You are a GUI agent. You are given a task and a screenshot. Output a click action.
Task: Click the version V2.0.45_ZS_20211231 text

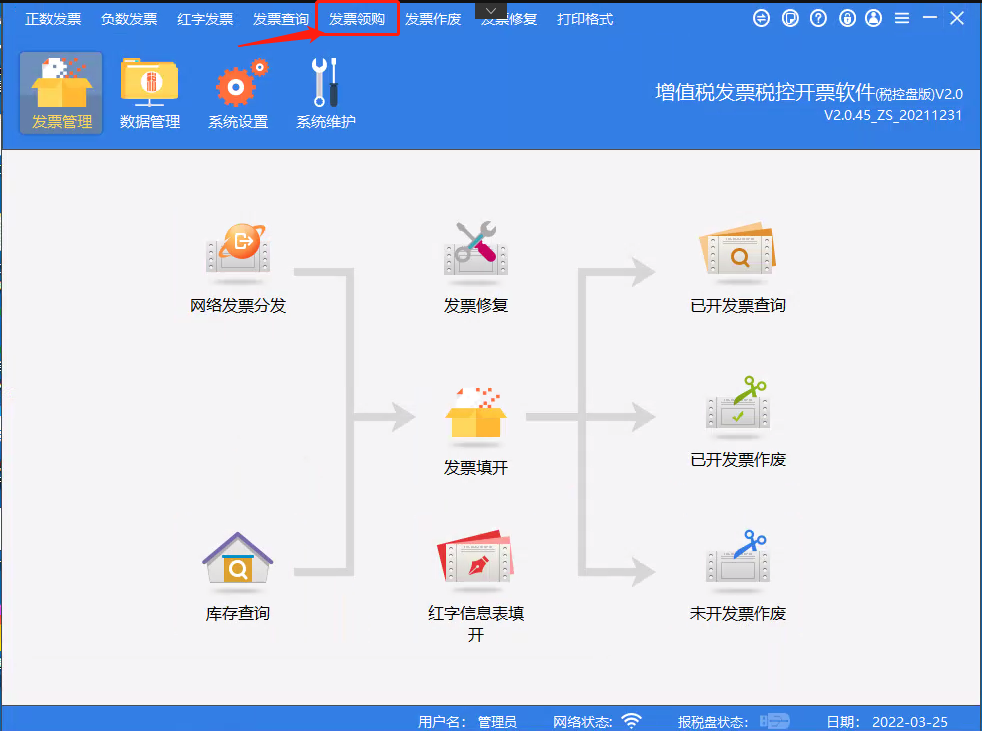pos(893,115)
